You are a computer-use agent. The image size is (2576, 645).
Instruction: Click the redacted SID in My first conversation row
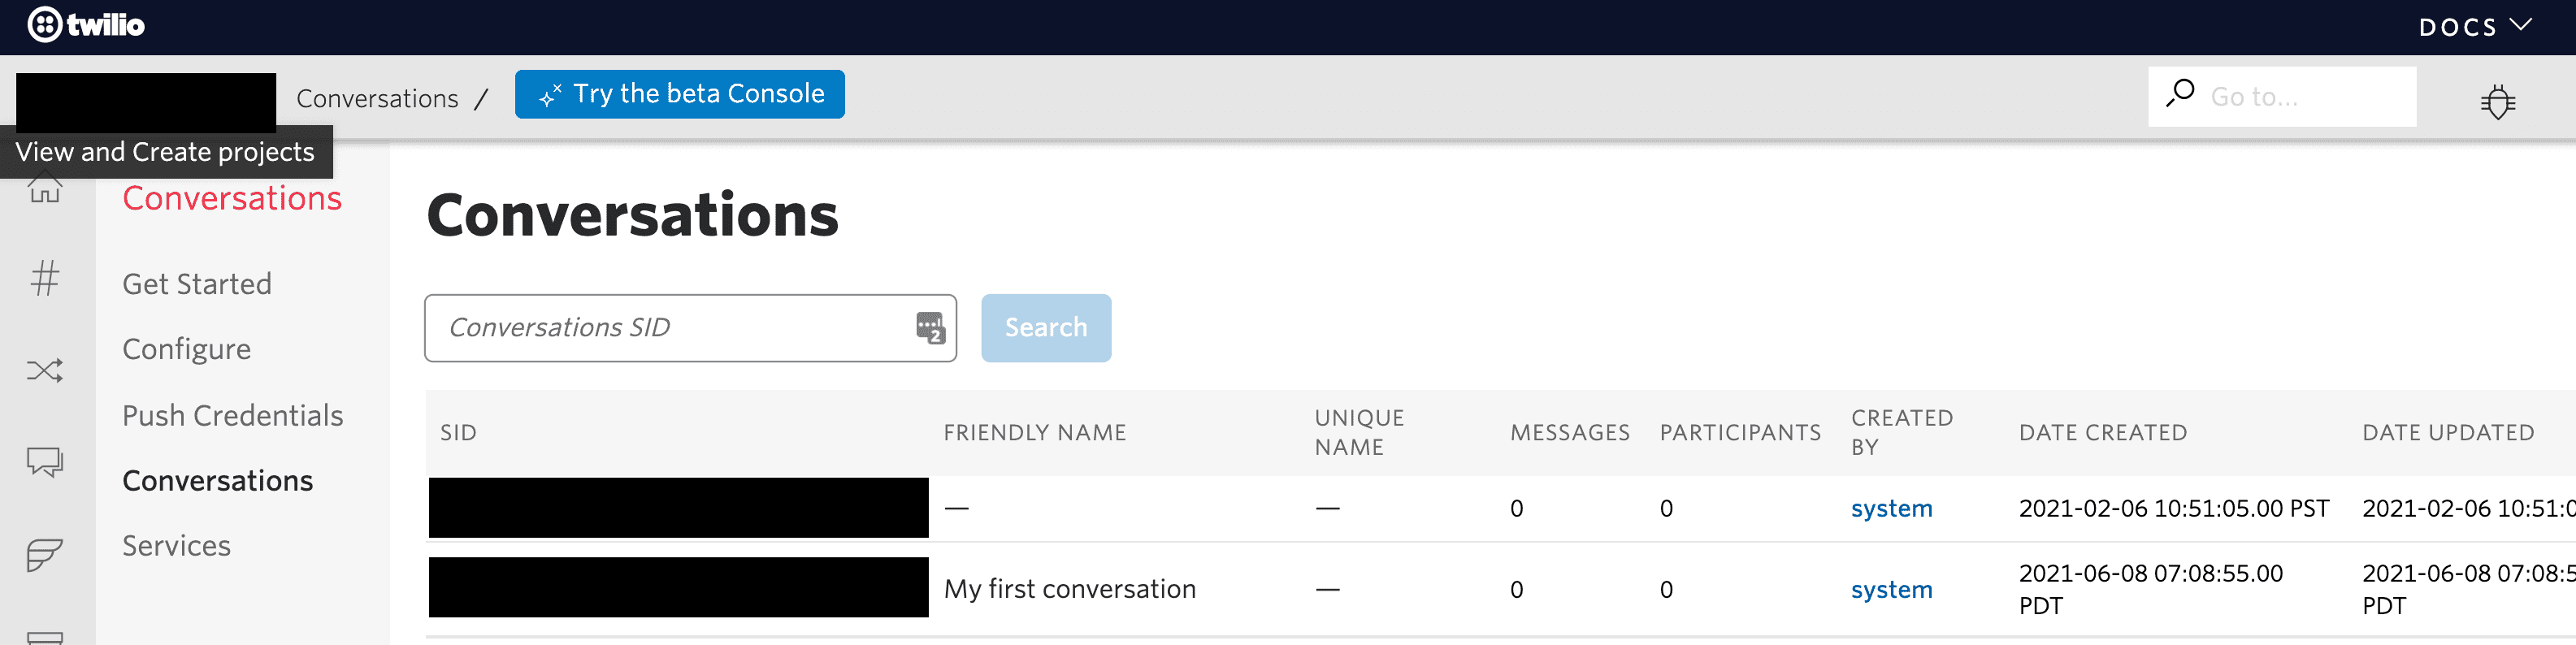(x=678, y=587)
